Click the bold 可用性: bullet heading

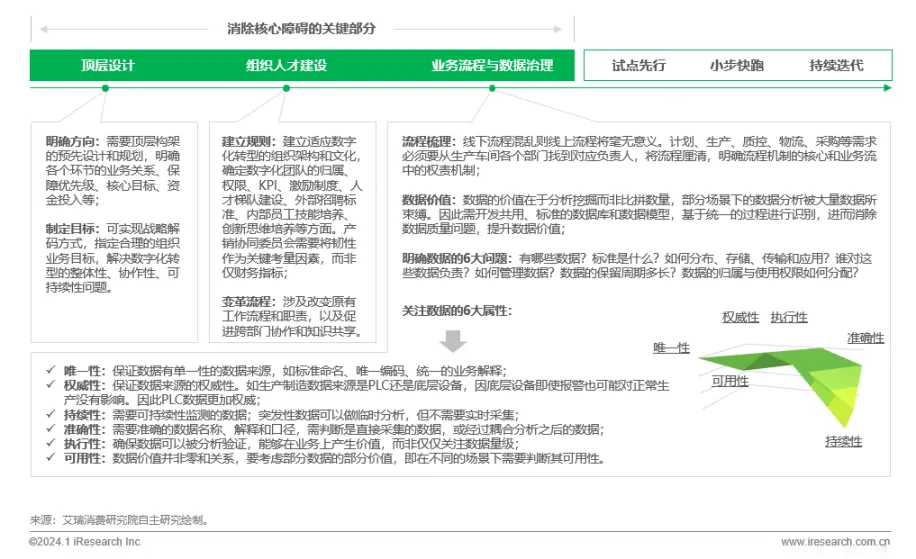pos(85,458)
